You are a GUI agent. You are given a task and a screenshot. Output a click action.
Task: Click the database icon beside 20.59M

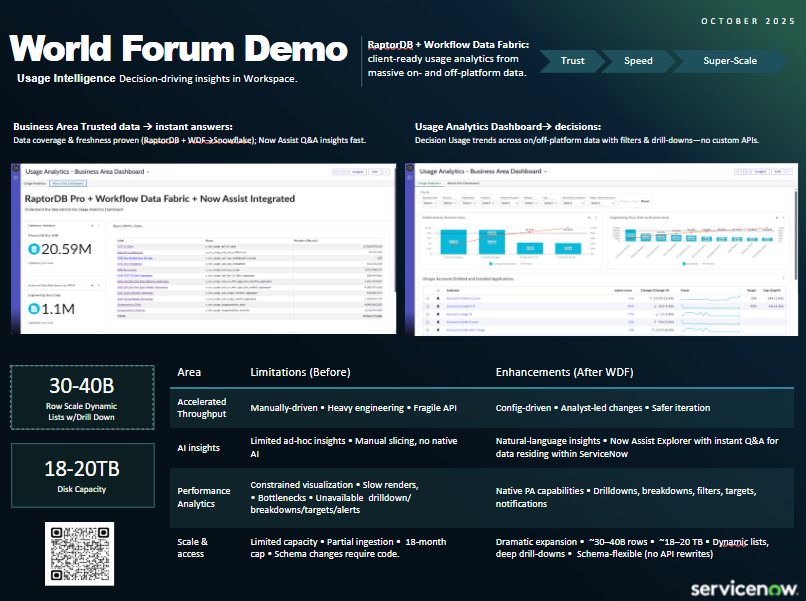pos(32,247)
